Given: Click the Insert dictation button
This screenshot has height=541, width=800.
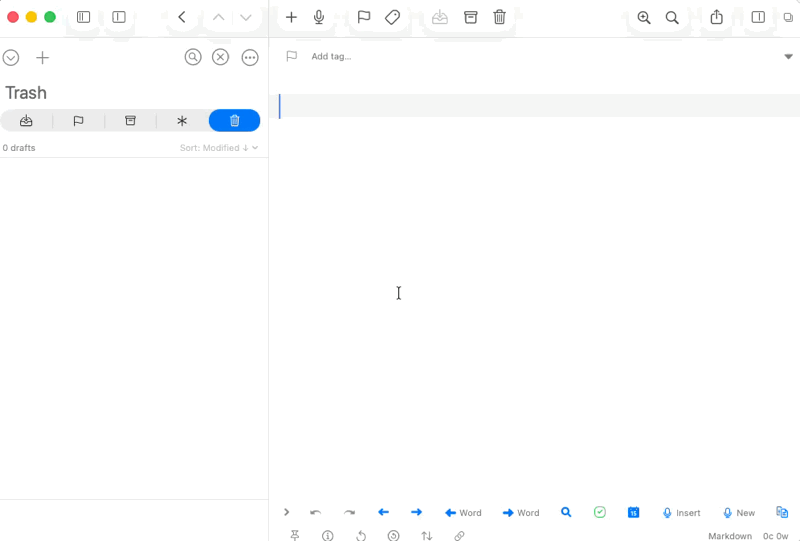Looking at the screenshot, I should click(681, 513).
